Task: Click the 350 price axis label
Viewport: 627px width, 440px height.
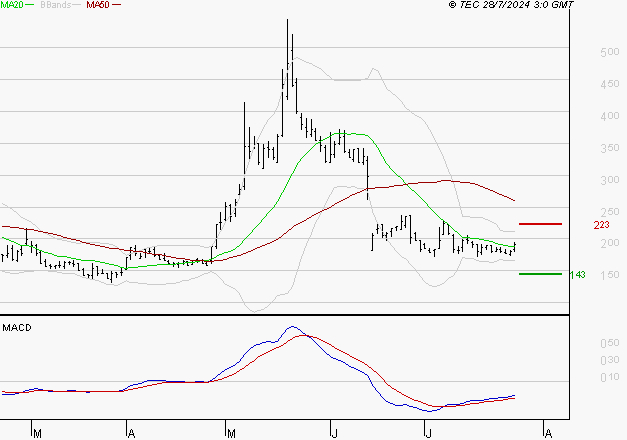Action: (610, 148)
